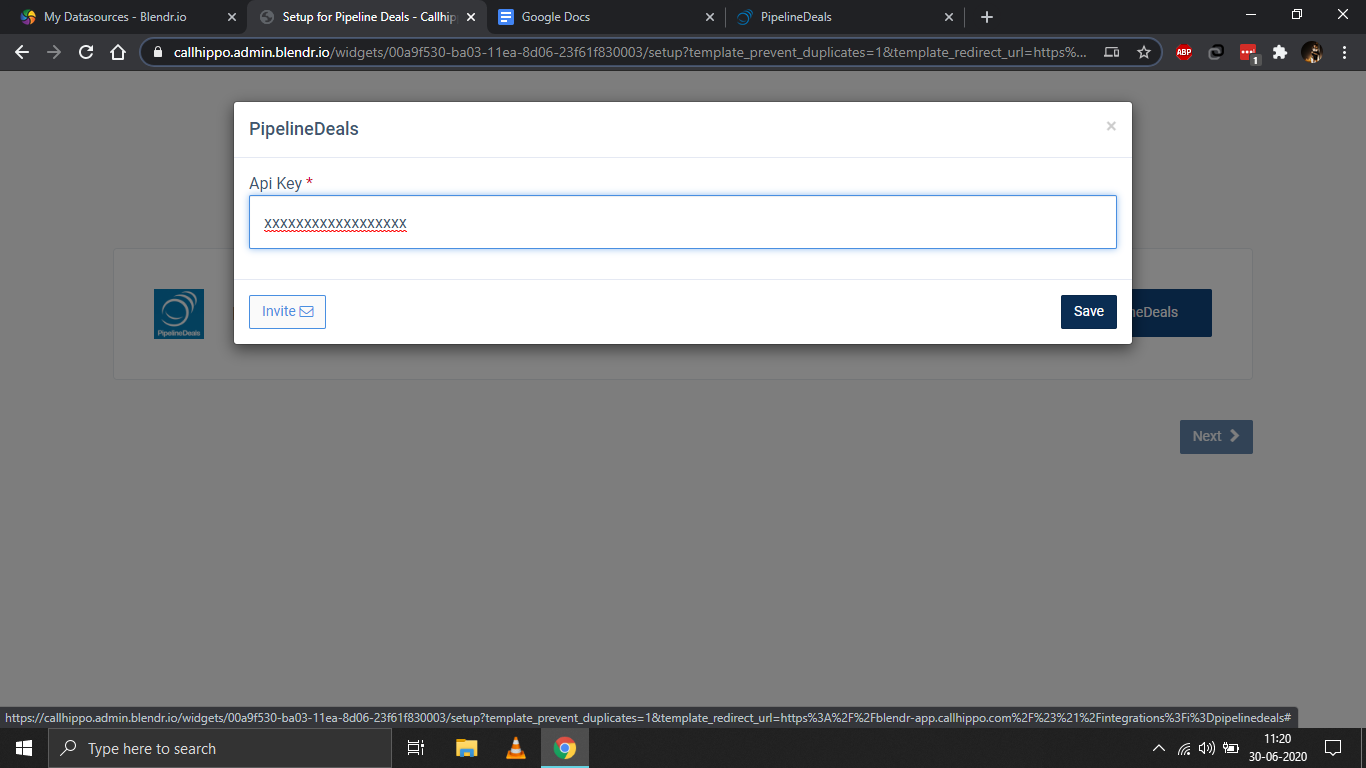Open the red extension with badge 1
Viewport: 1366px width, 768px height.
pos(1248,53)
